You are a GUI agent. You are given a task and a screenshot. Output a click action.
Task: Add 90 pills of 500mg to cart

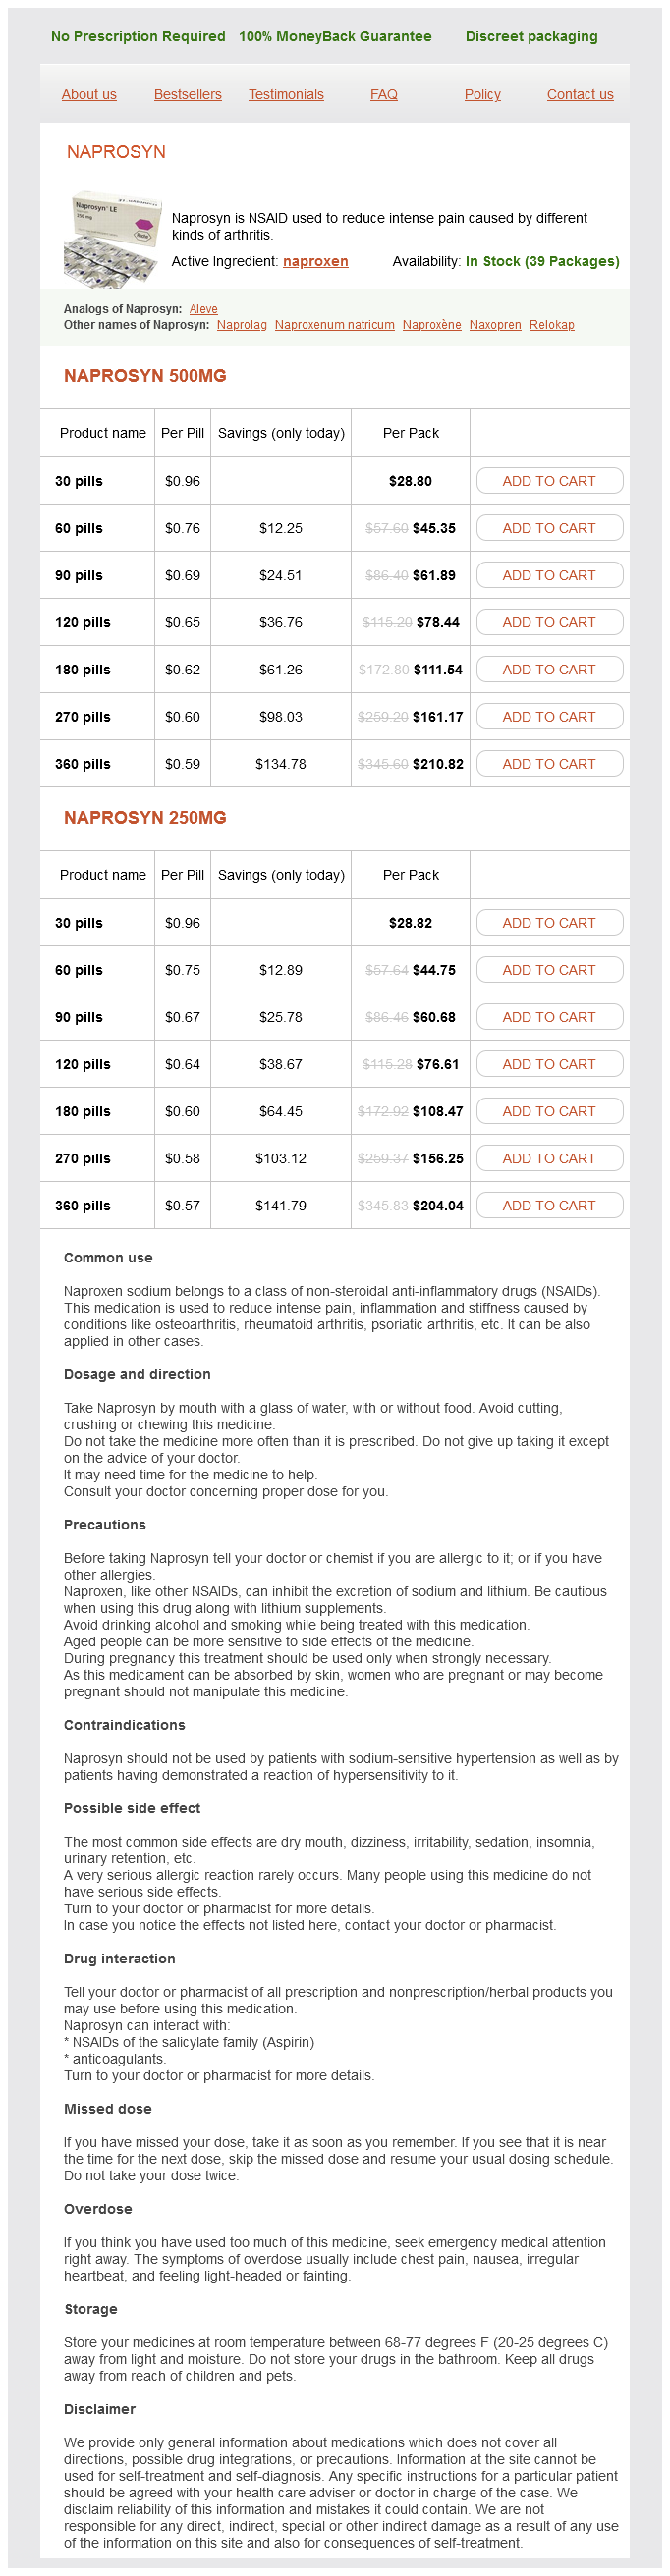tap(549, 575)
